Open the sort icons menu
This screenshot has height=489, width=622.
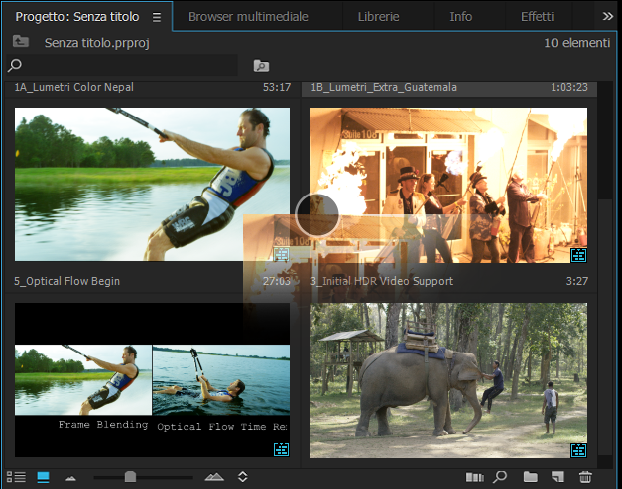pos(243,477)
